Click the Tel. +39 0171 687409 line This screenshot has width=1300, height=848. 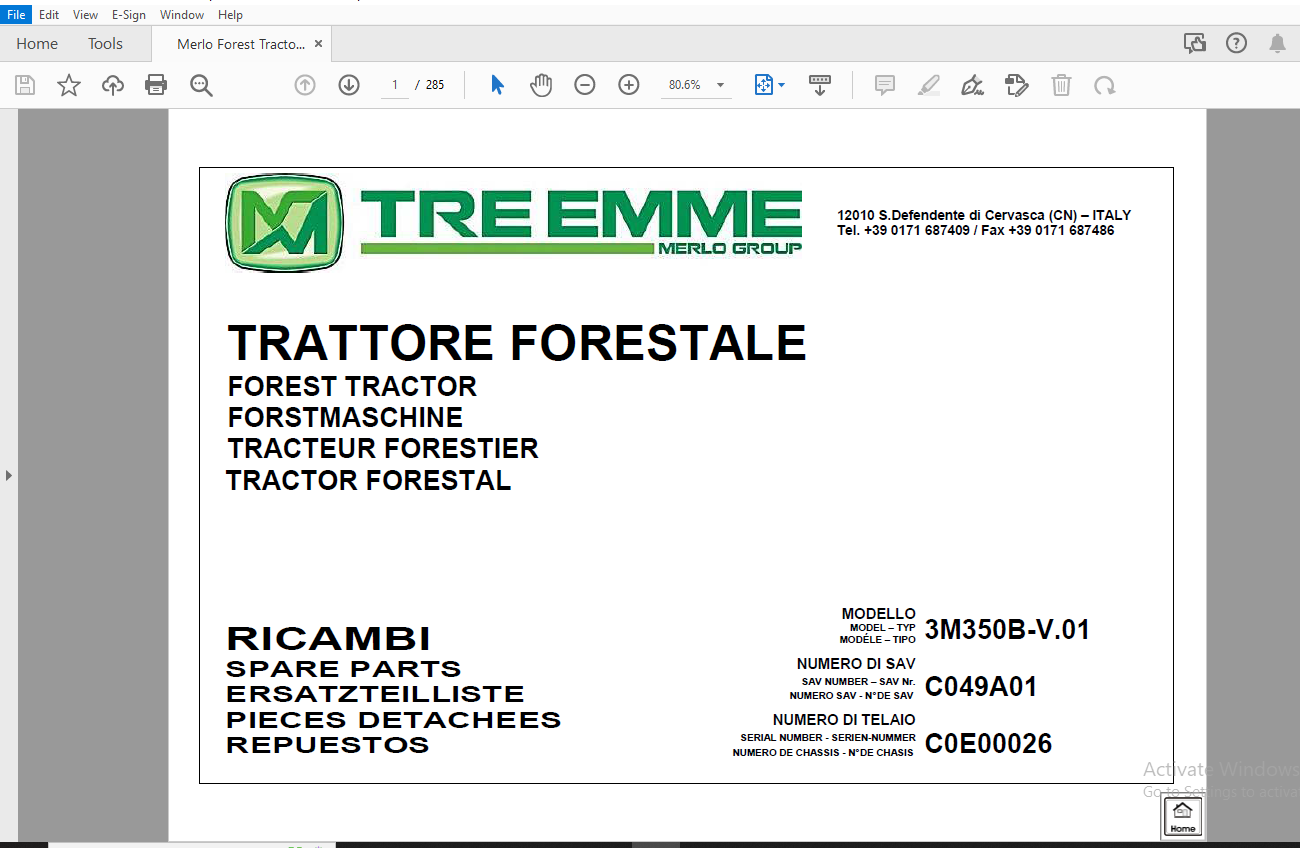(976, 230)
